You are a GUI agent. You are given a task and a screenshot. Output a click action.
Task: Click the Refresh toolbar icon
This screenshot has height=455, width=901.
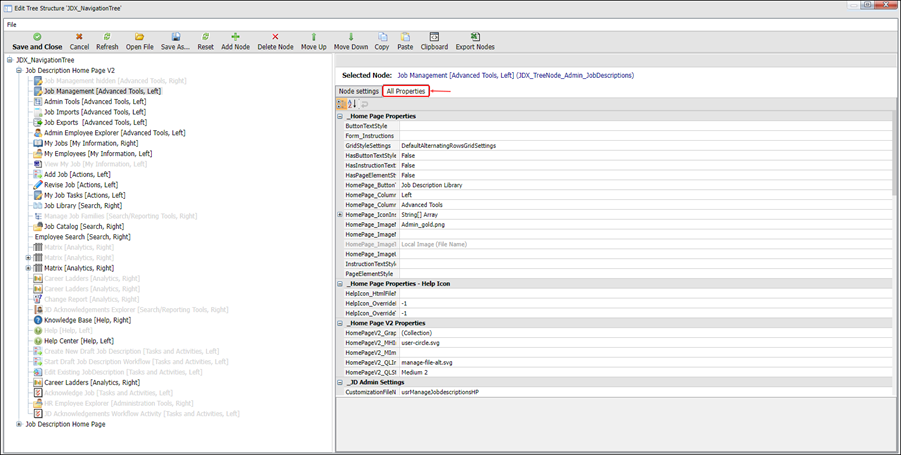107,37
